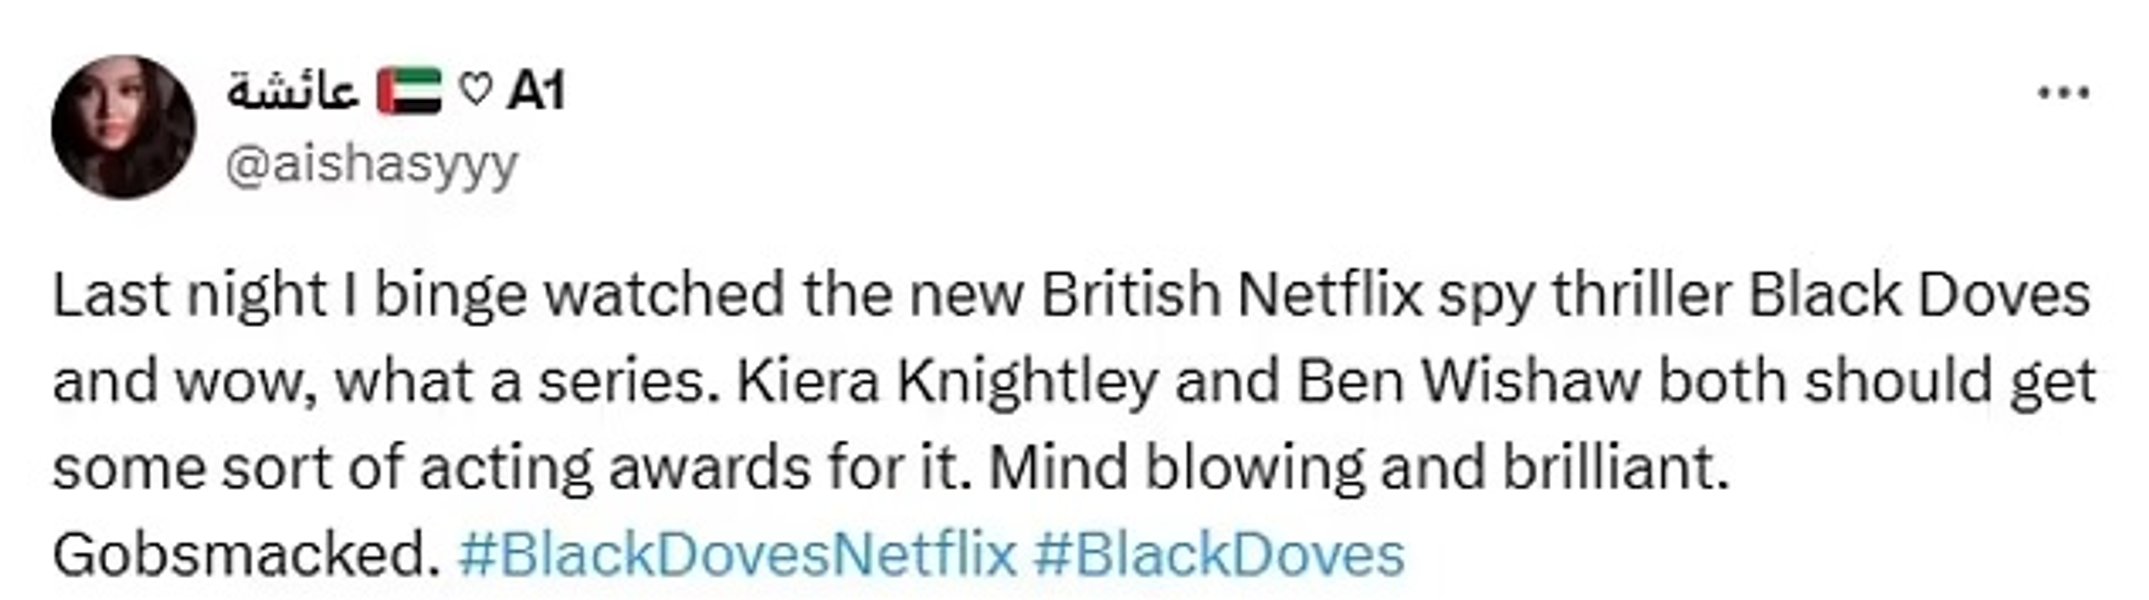The width and height of the screenshot is (2149, 600).
Task: Click the Arabic display name عائشة
Action: click(292, 92)
